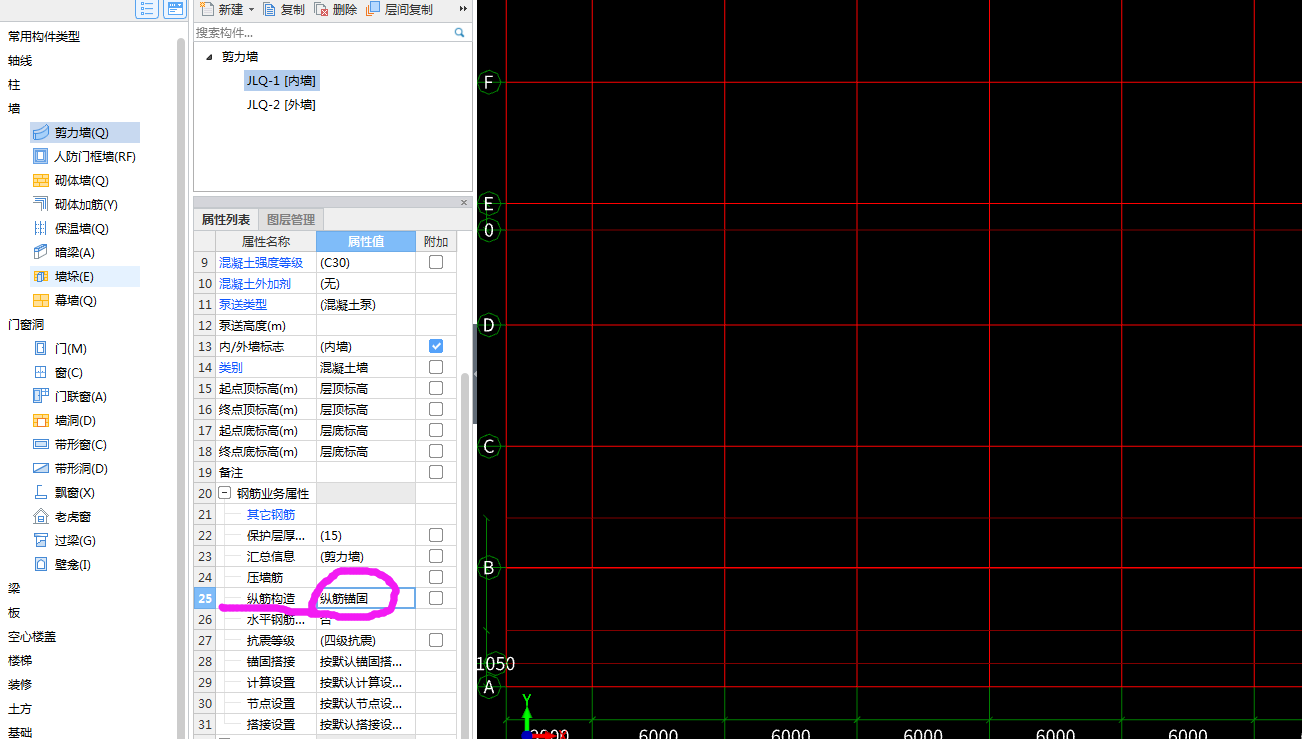Select the 过梁(G) lintel icon
The height and width of the screenshot is (739, 1302).
[x=41, y=540]
